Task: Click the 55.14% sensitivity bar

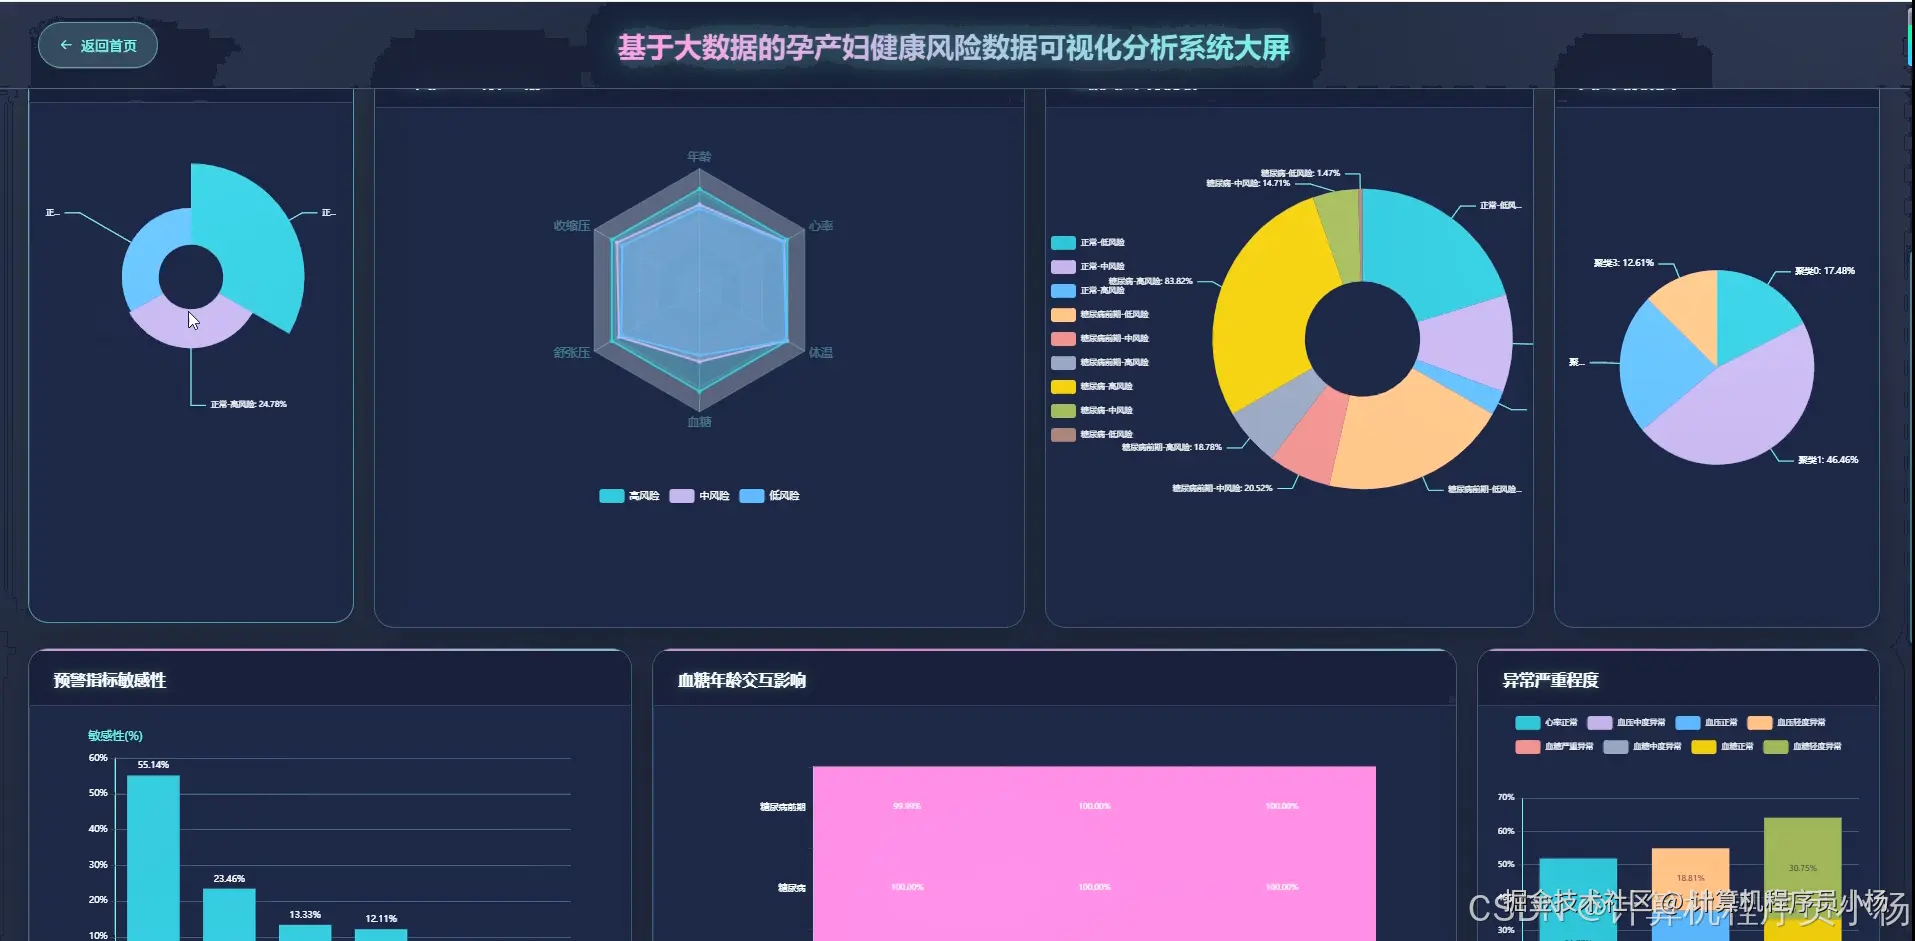Action: (153, 857)
